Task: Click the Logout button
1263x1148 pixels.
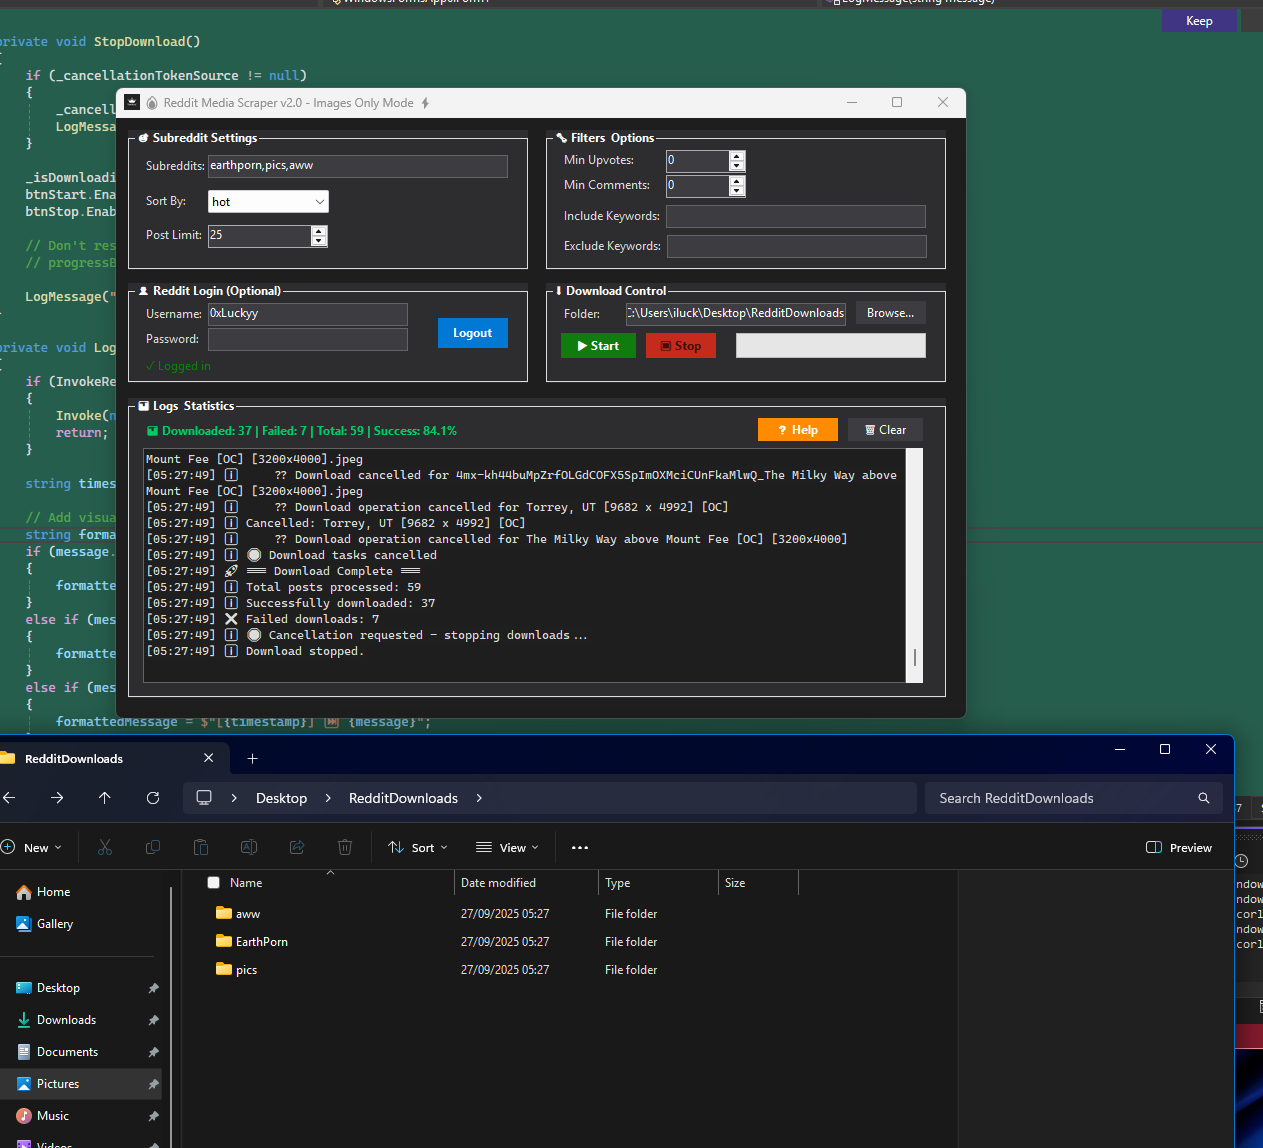Action: pos(472,333)
